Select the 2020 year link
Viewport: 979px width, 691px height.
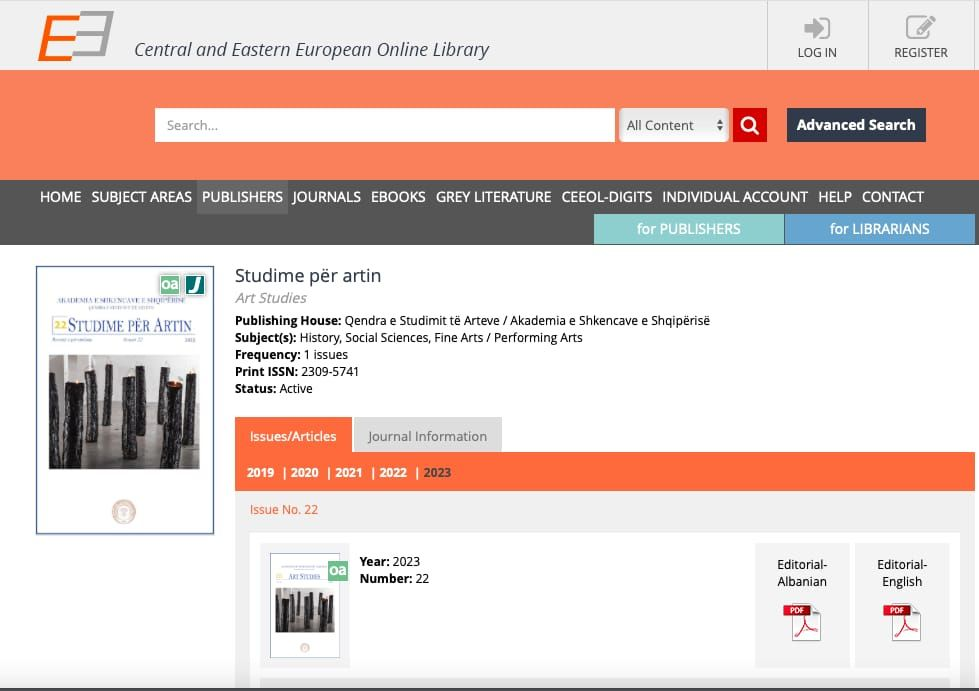[x=305, y=473]
